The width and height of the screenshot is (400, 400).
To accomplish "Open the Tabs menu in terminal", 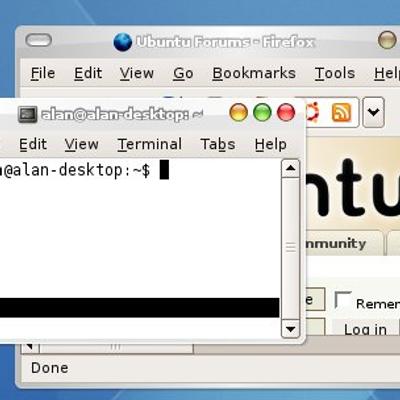I will tap(218, 145).
